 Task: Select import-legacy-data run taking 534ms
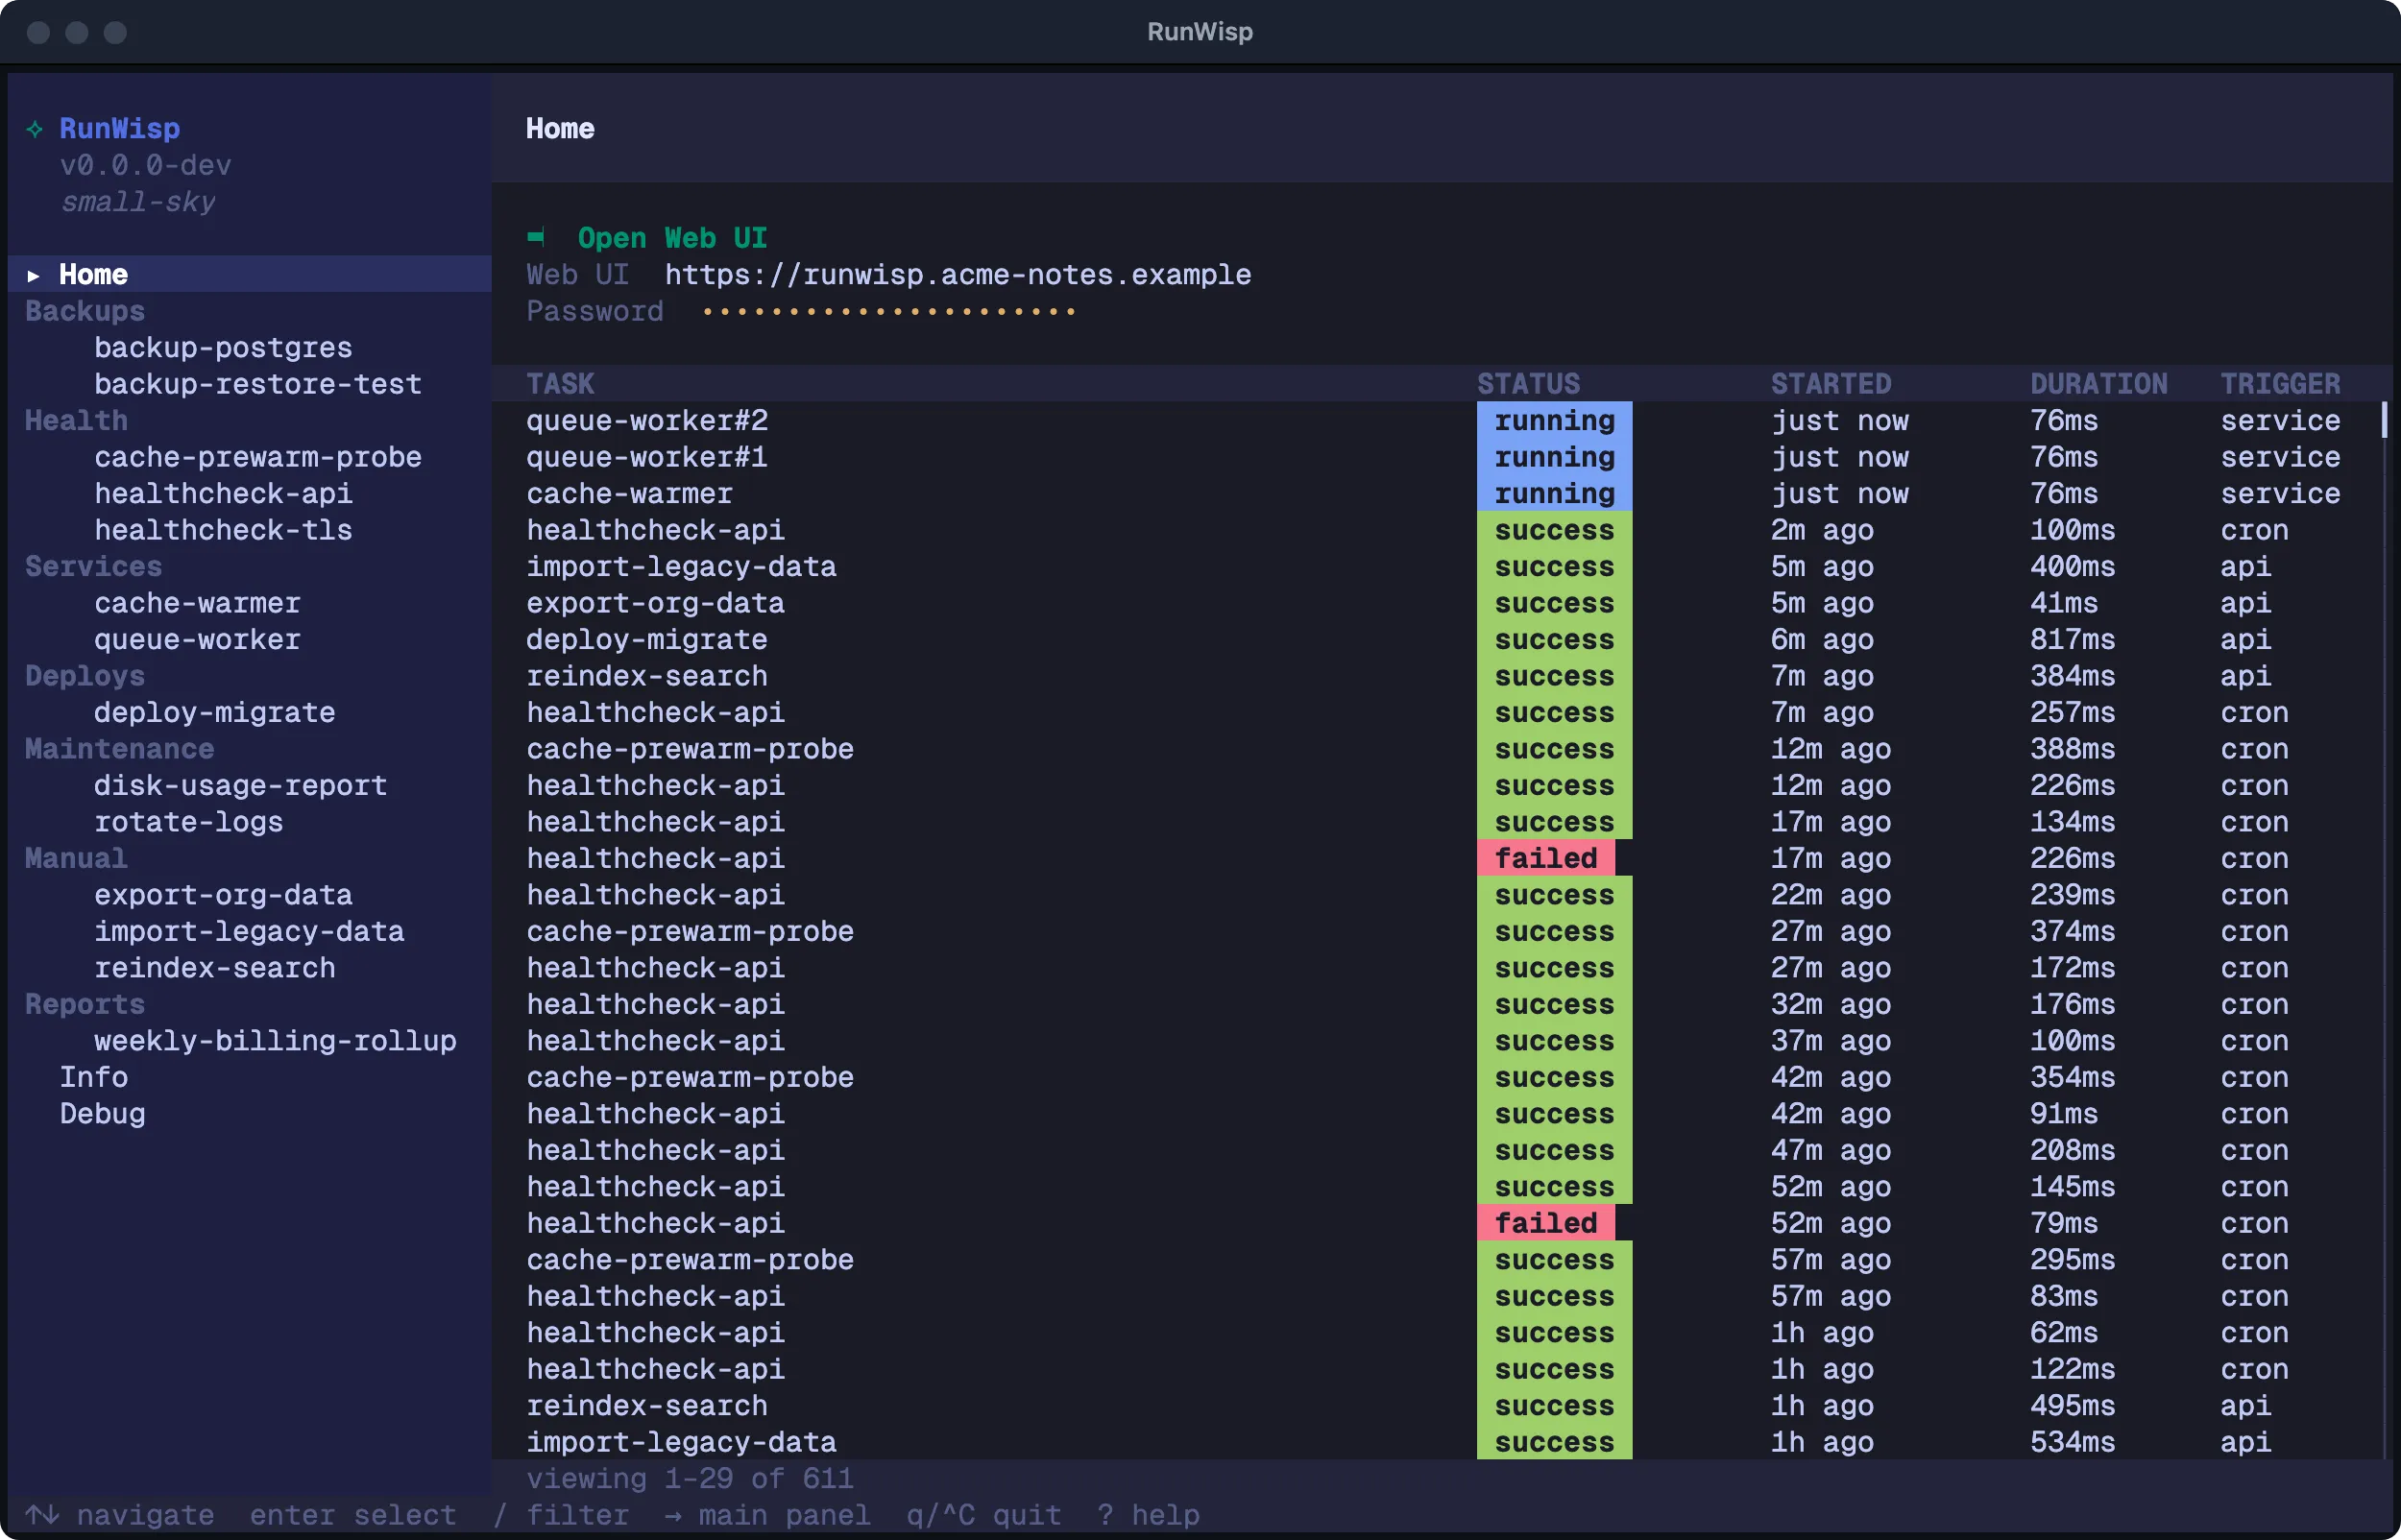[1437, 1443]
